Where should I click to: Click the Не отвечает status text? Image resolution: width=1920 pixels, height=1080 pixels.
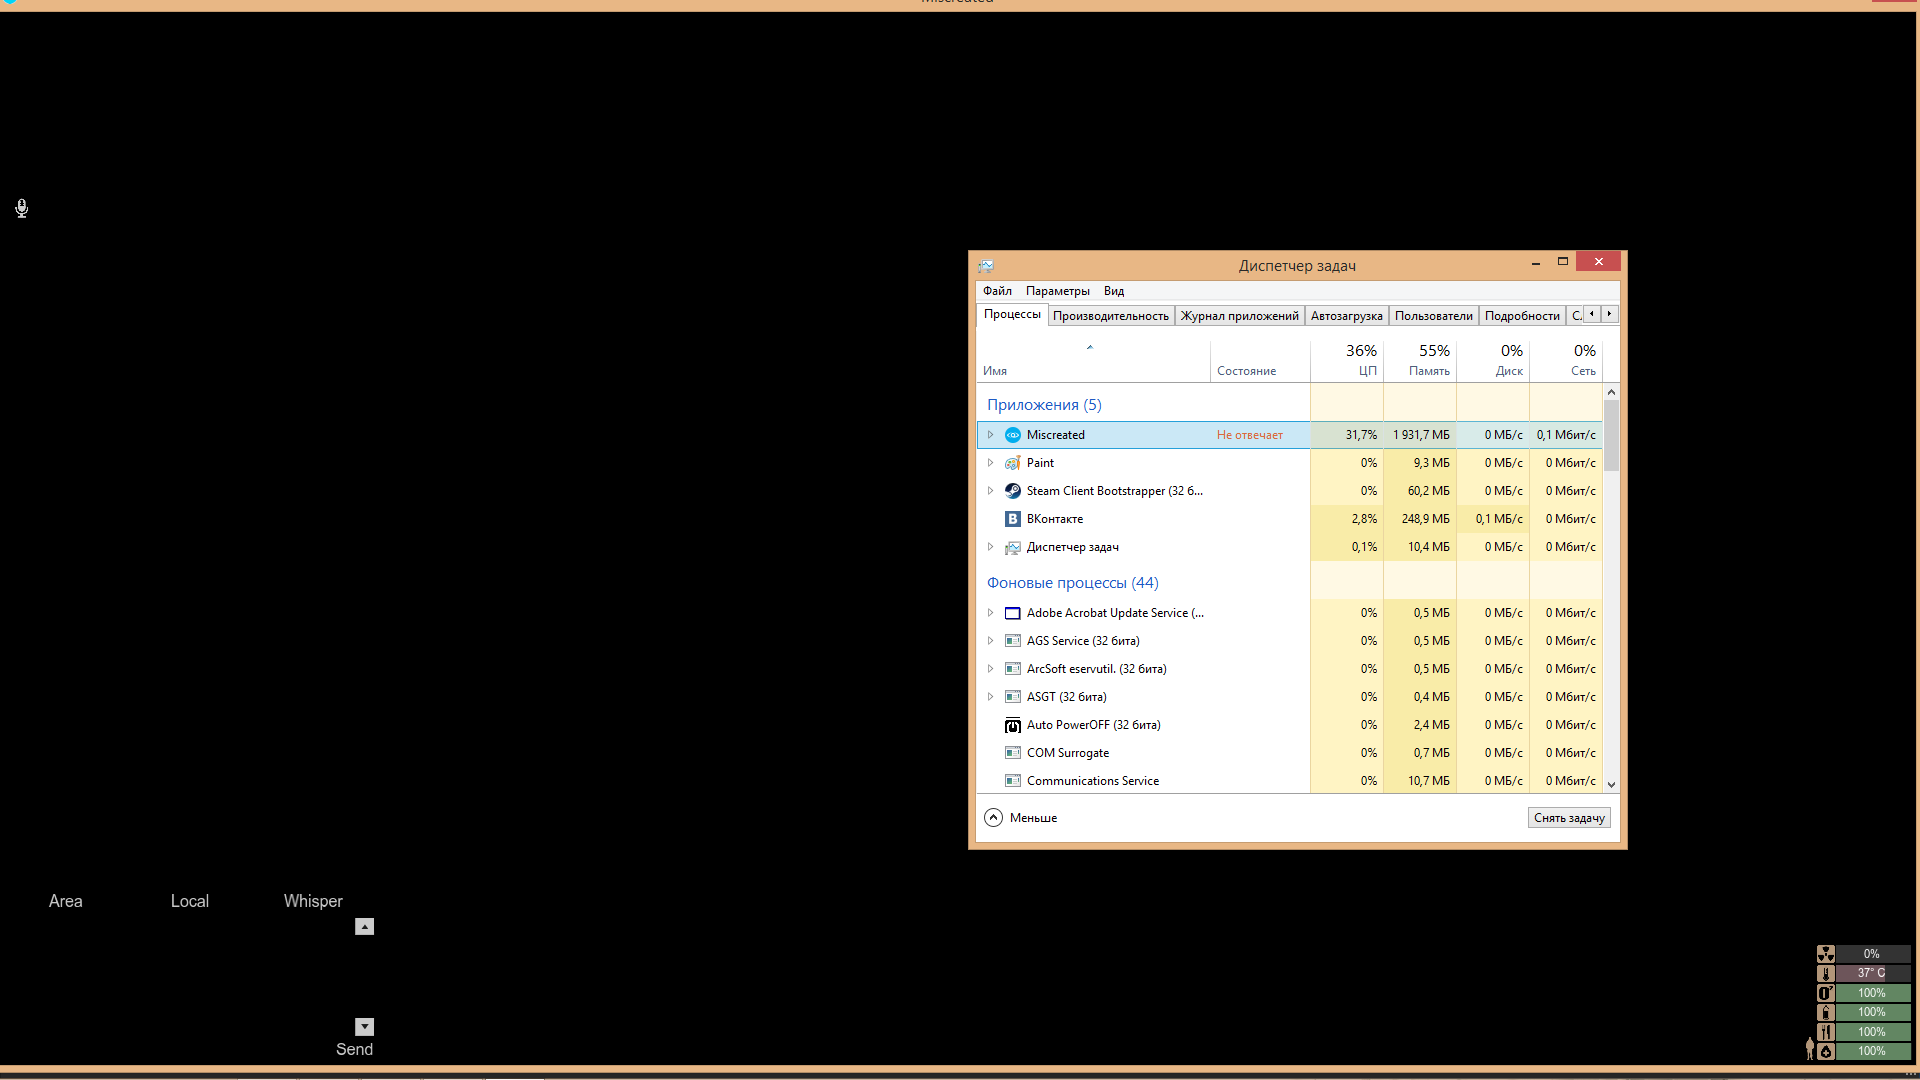(x=1249, y=435)
